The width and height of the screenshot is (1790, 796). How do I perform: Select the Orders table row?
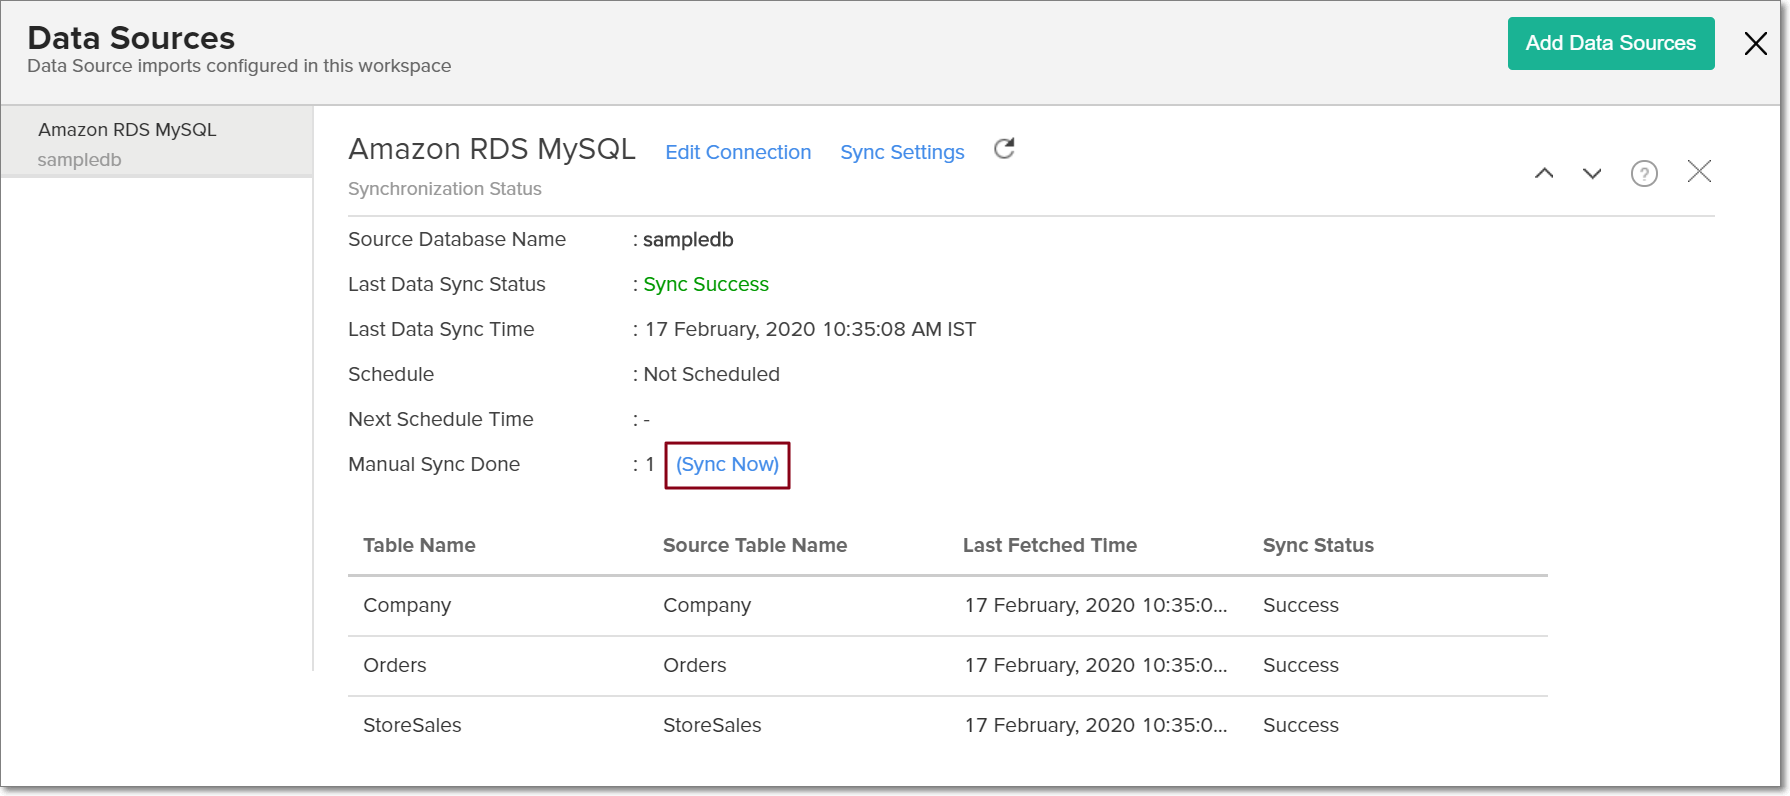pyautogui.click(x=395, y=665)
